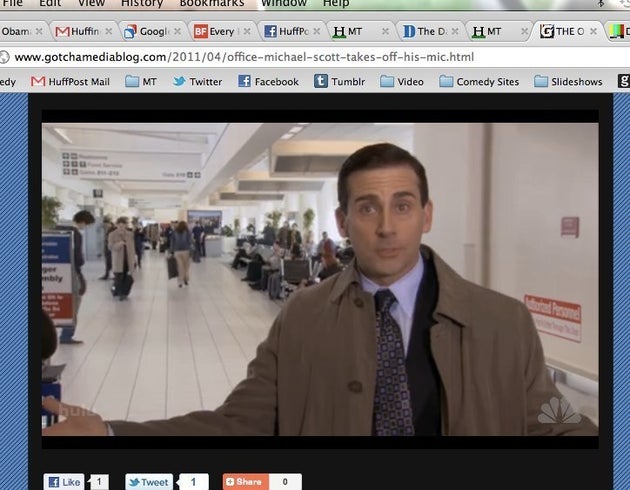Open the History menu

[x=142, y=3]
